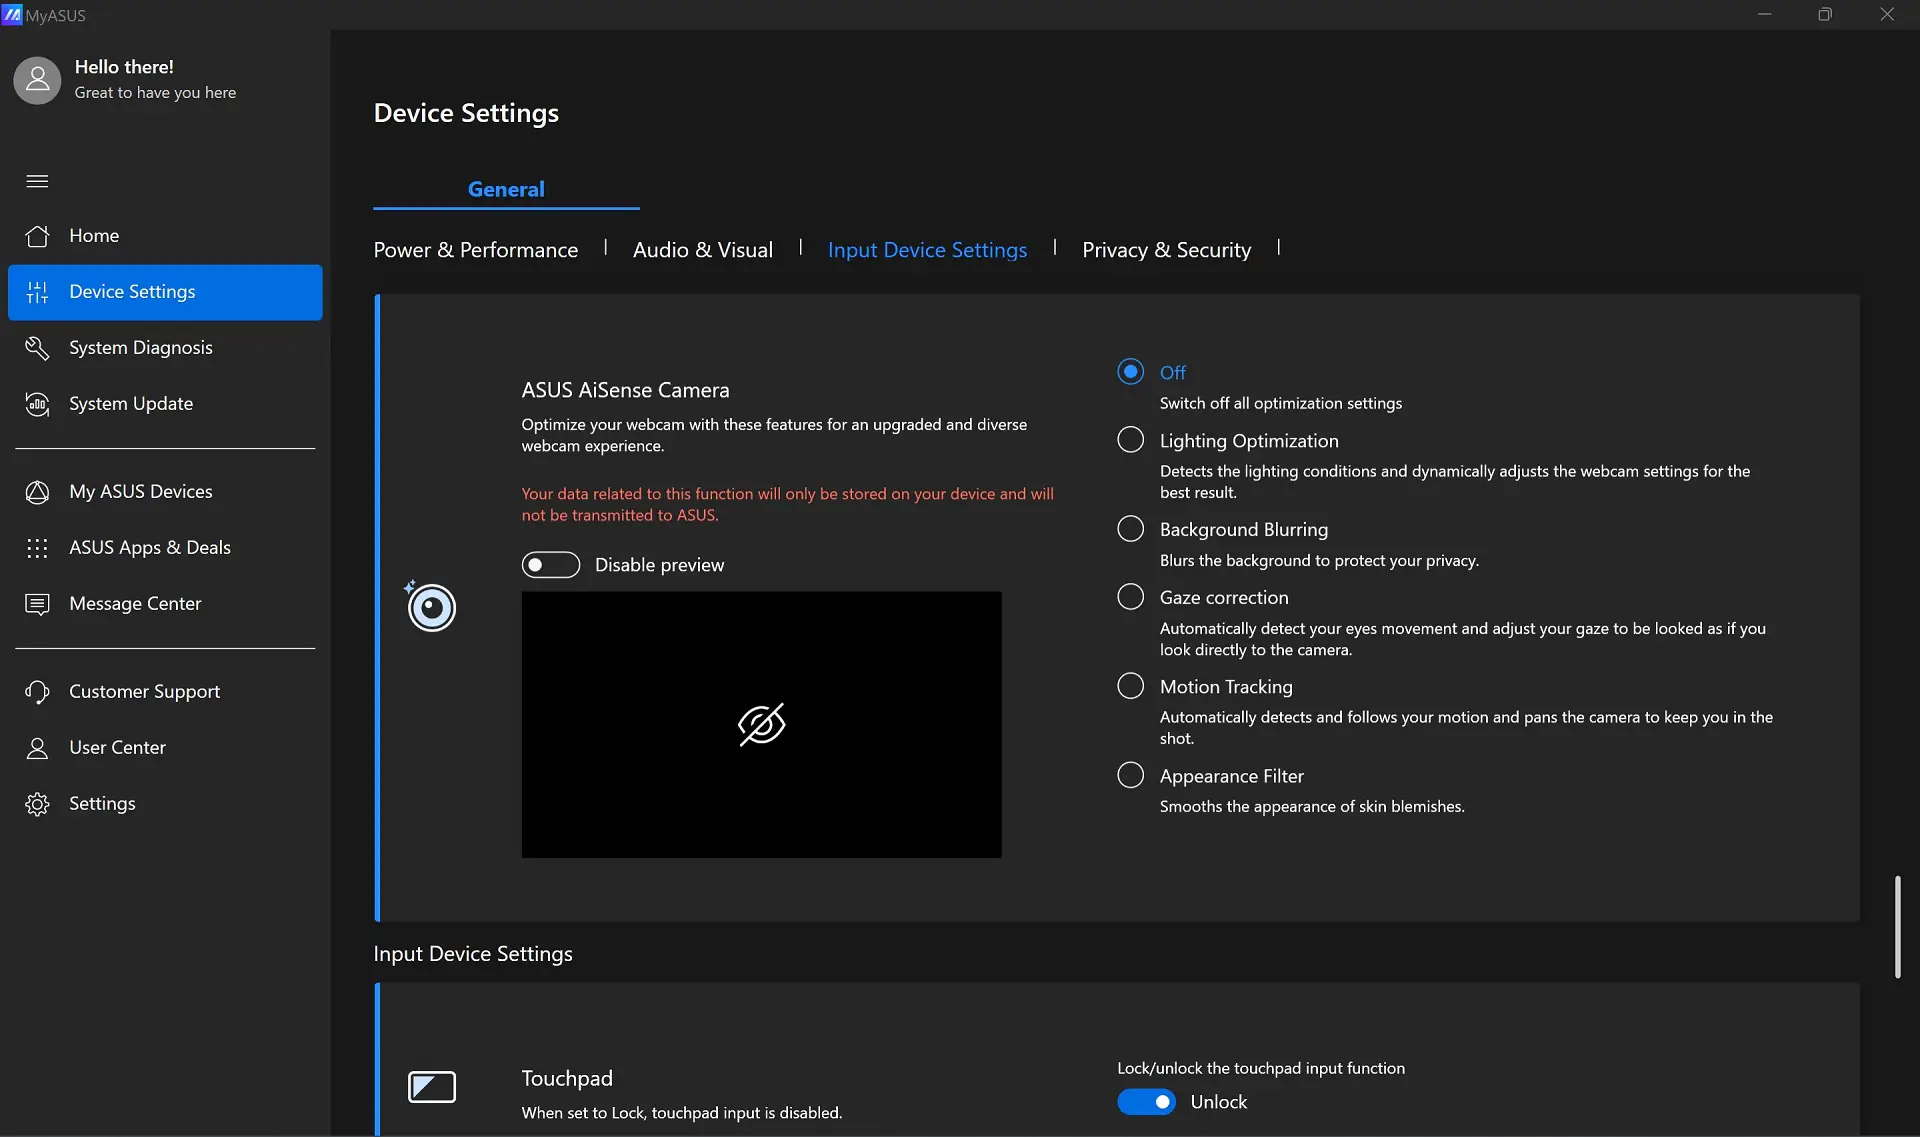The width and height of the screenshot is (1920, 1137).
Task: Click the Settings gear icon
Action: click(37, 804)
